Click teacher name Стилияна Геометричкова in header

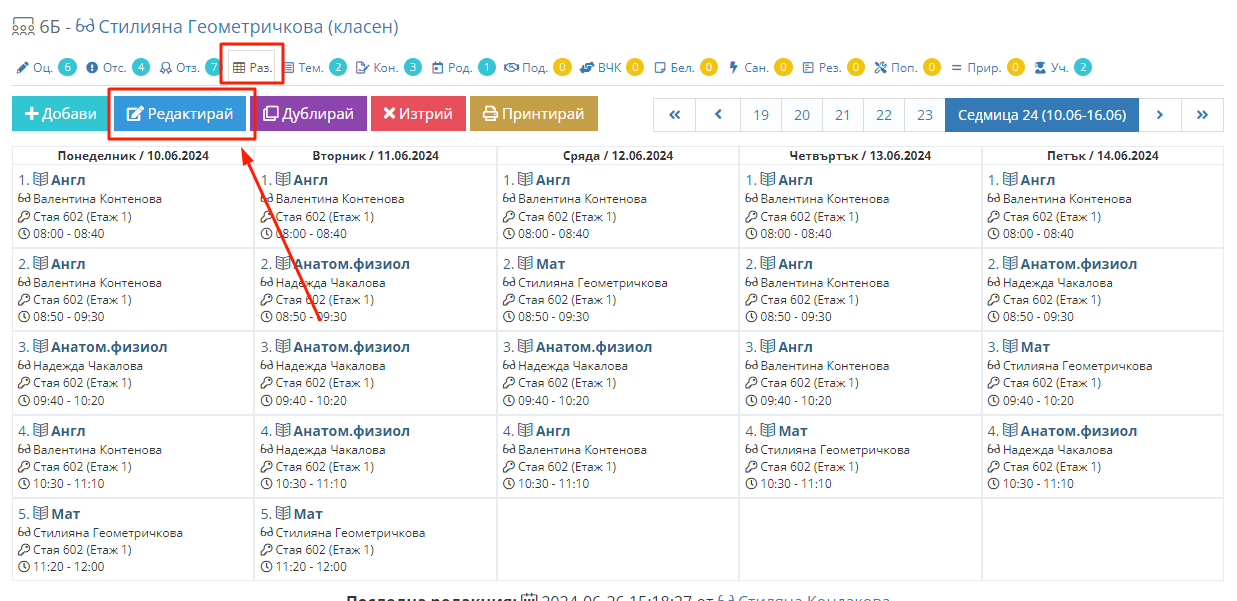[x=248, y=26]
